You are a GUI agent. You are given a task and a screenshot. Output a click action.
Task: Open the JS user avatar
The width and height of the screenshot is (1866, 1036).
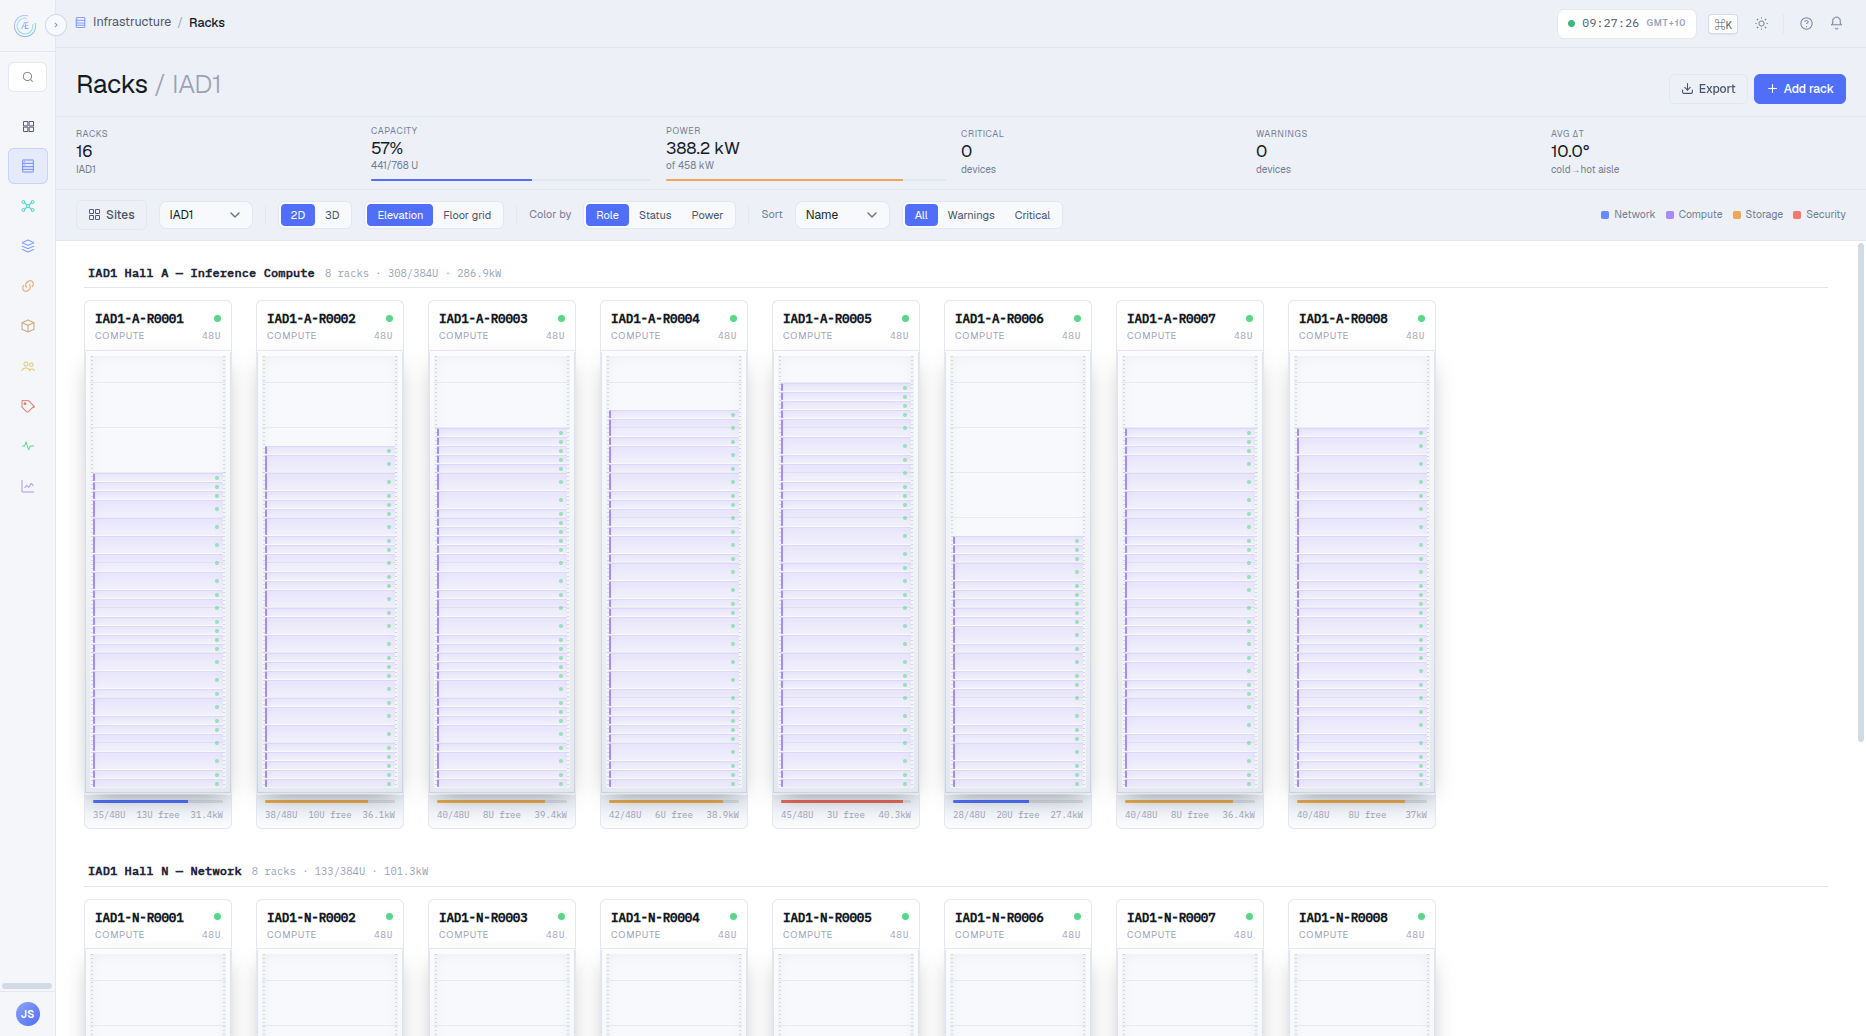28,1014
